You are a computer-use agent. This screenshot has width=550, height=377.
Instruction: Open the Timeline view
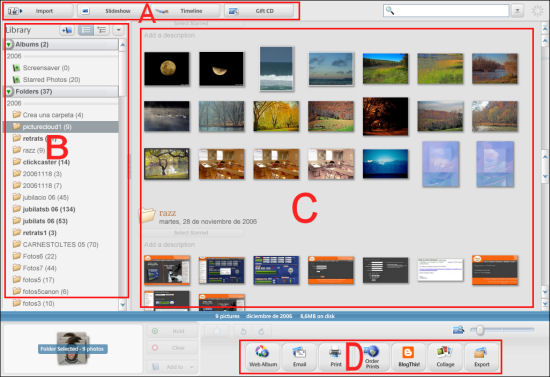point(184,11)
